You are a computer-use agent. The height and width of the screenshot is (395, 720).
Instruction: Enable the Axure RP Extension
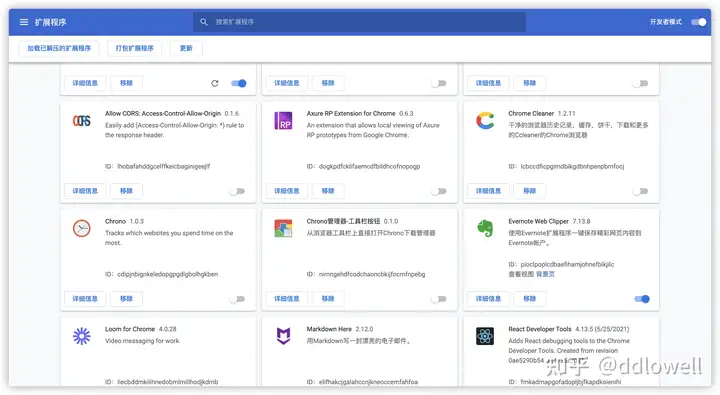(x=439, y=191)
